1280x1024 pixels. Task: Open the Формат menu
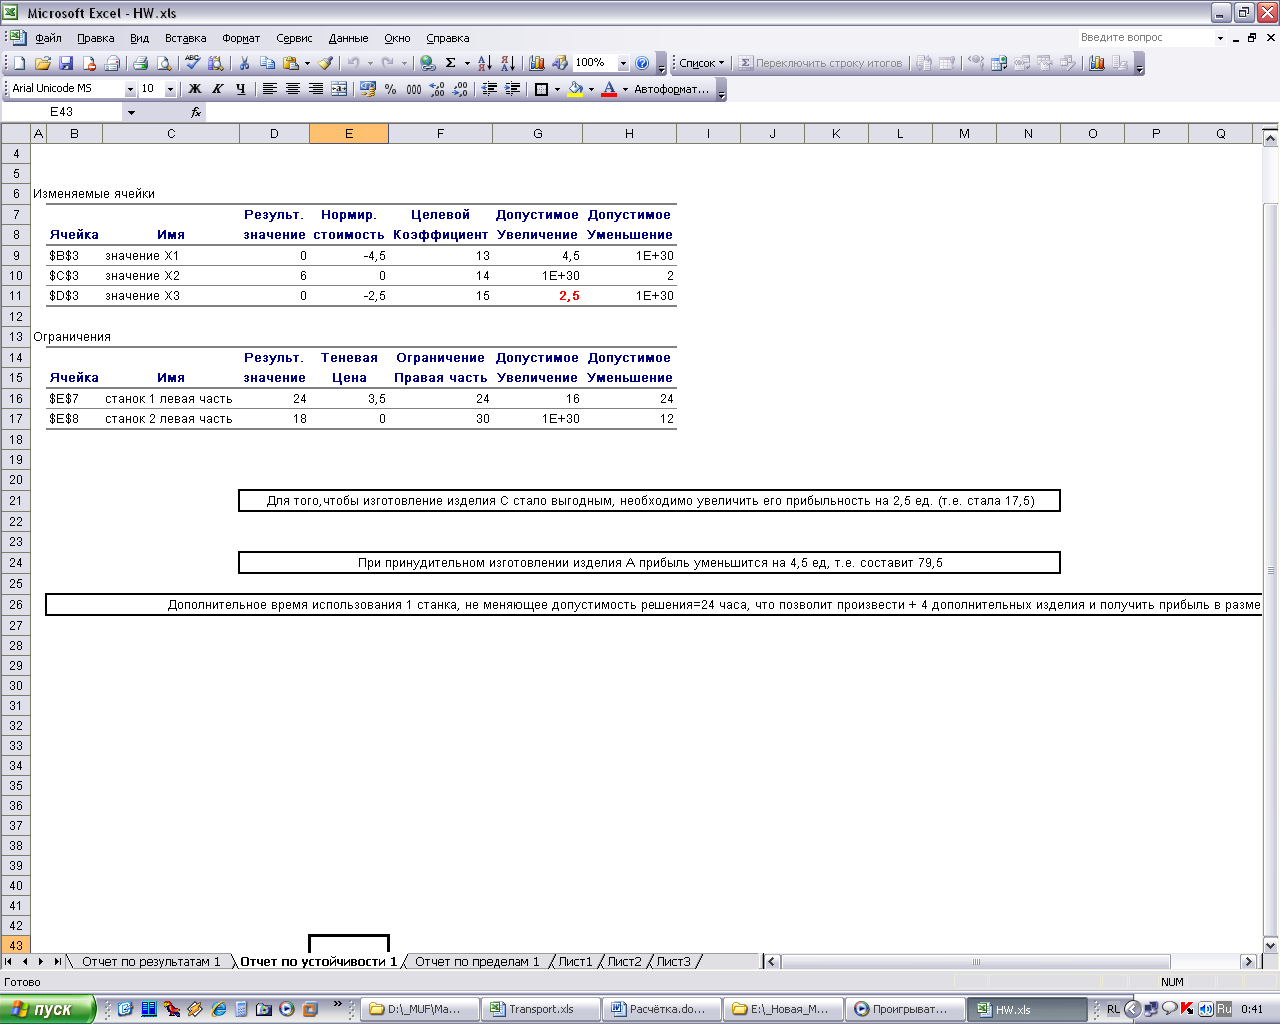pyautogui.click(x=241, y=38)
